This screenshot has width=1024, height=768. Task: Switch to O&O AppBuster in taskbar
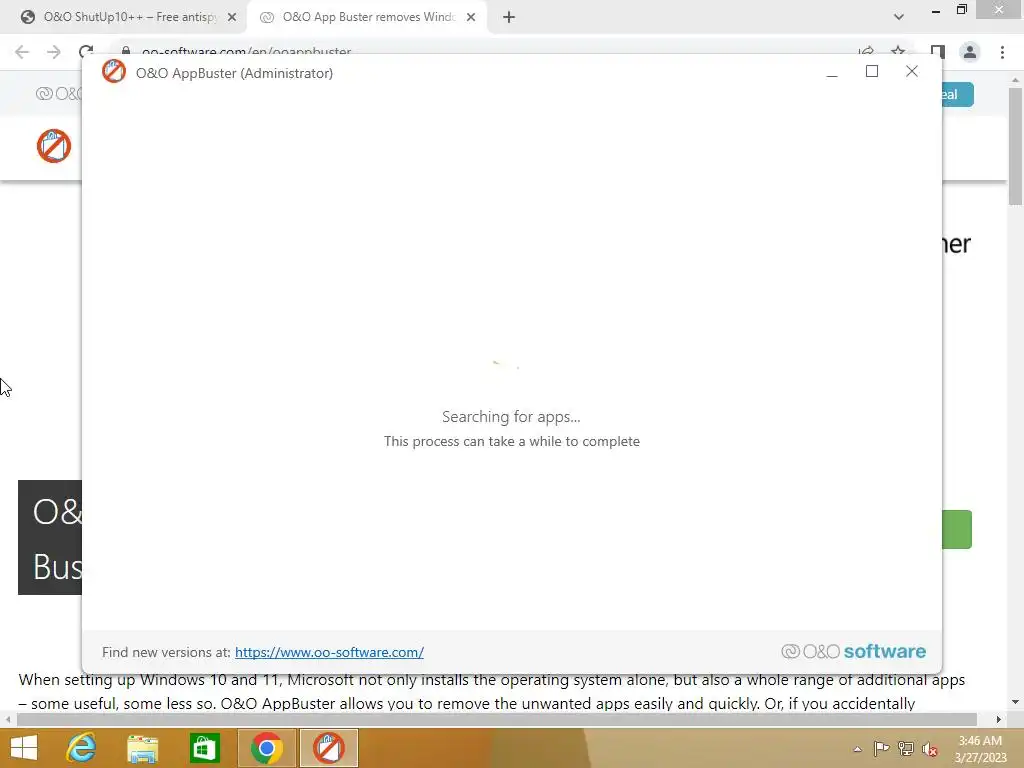[328, 748]
